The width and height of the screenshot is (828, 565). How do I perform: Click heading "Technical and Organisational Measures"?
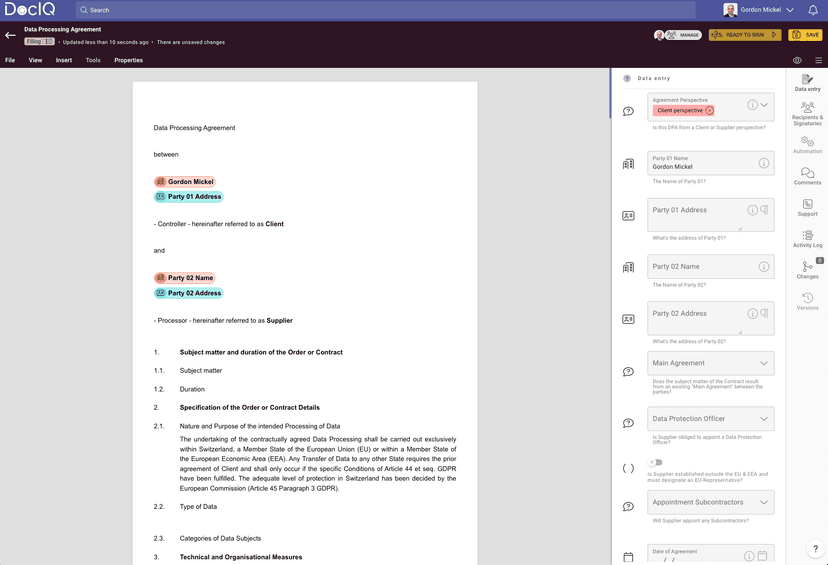(x=241, y=557)
